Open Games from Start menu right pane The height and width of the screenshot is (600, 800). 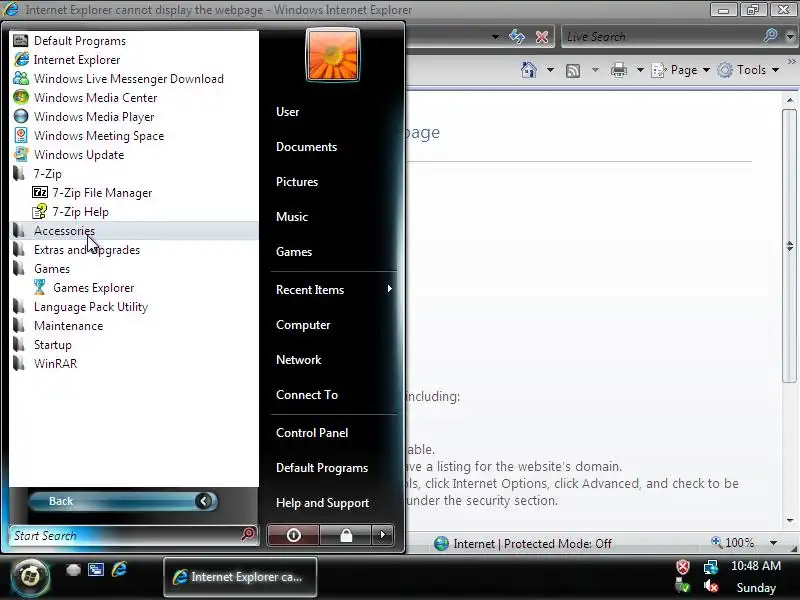coord(334,252)
